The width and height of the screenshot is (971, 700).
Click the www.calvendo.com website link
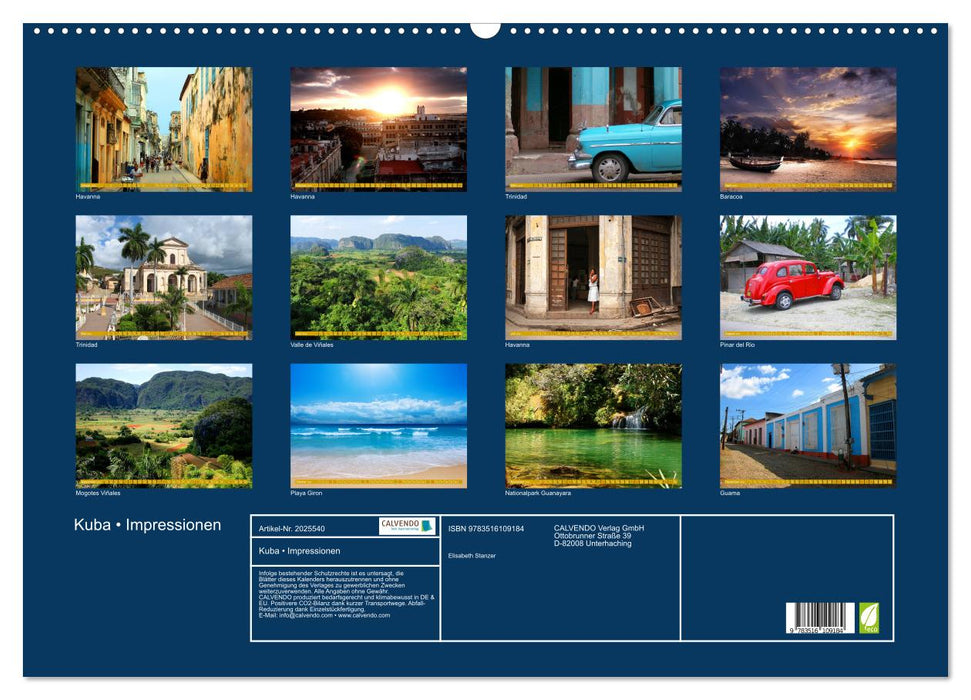click(363, 617)
